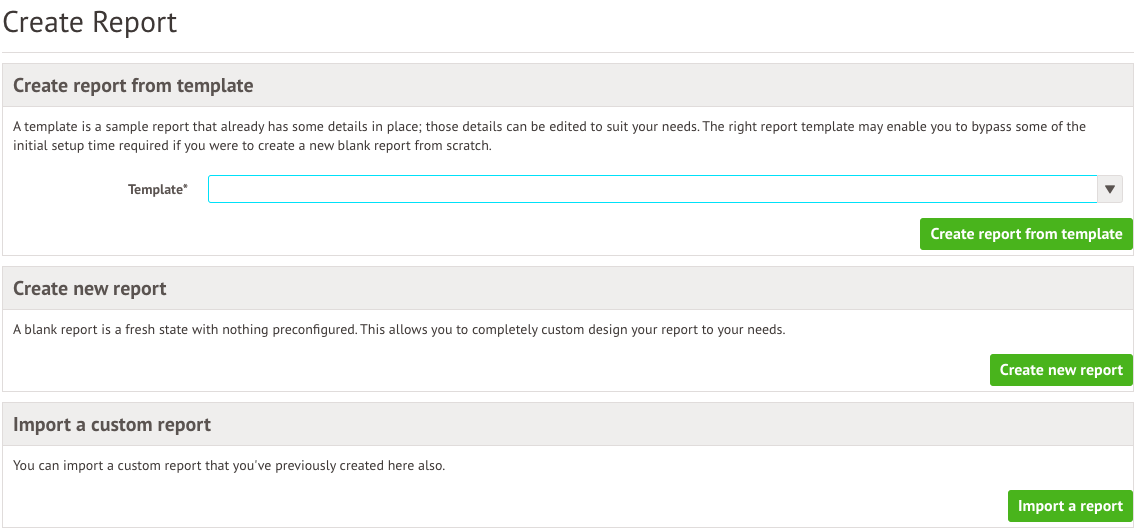
Task: Click the required asterisk beside Template label
Action: click(186, 187)
